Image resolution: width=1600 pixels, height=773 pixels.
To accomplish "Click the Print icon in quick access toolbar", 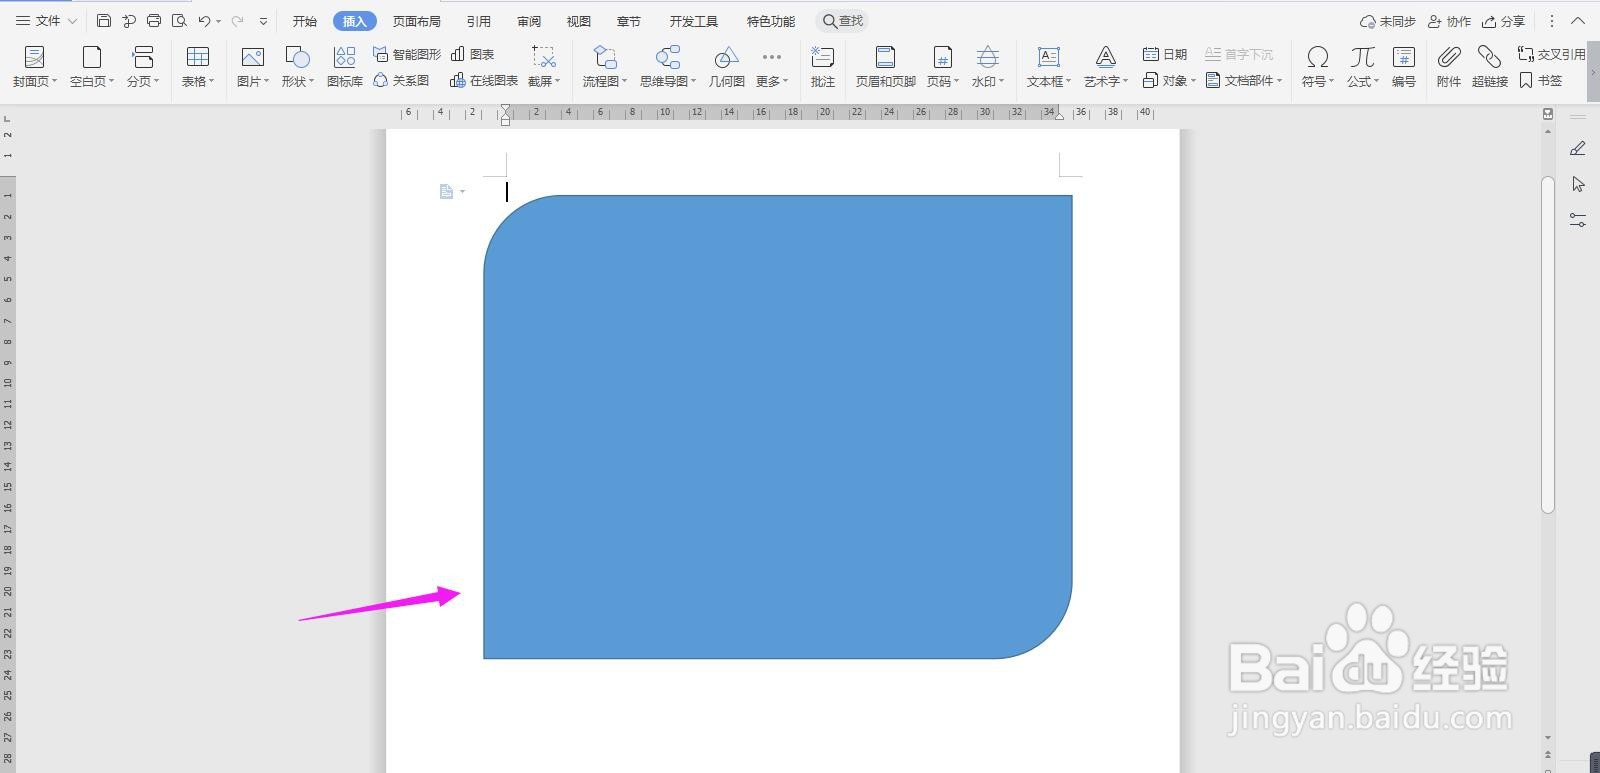I will [154, 20].
